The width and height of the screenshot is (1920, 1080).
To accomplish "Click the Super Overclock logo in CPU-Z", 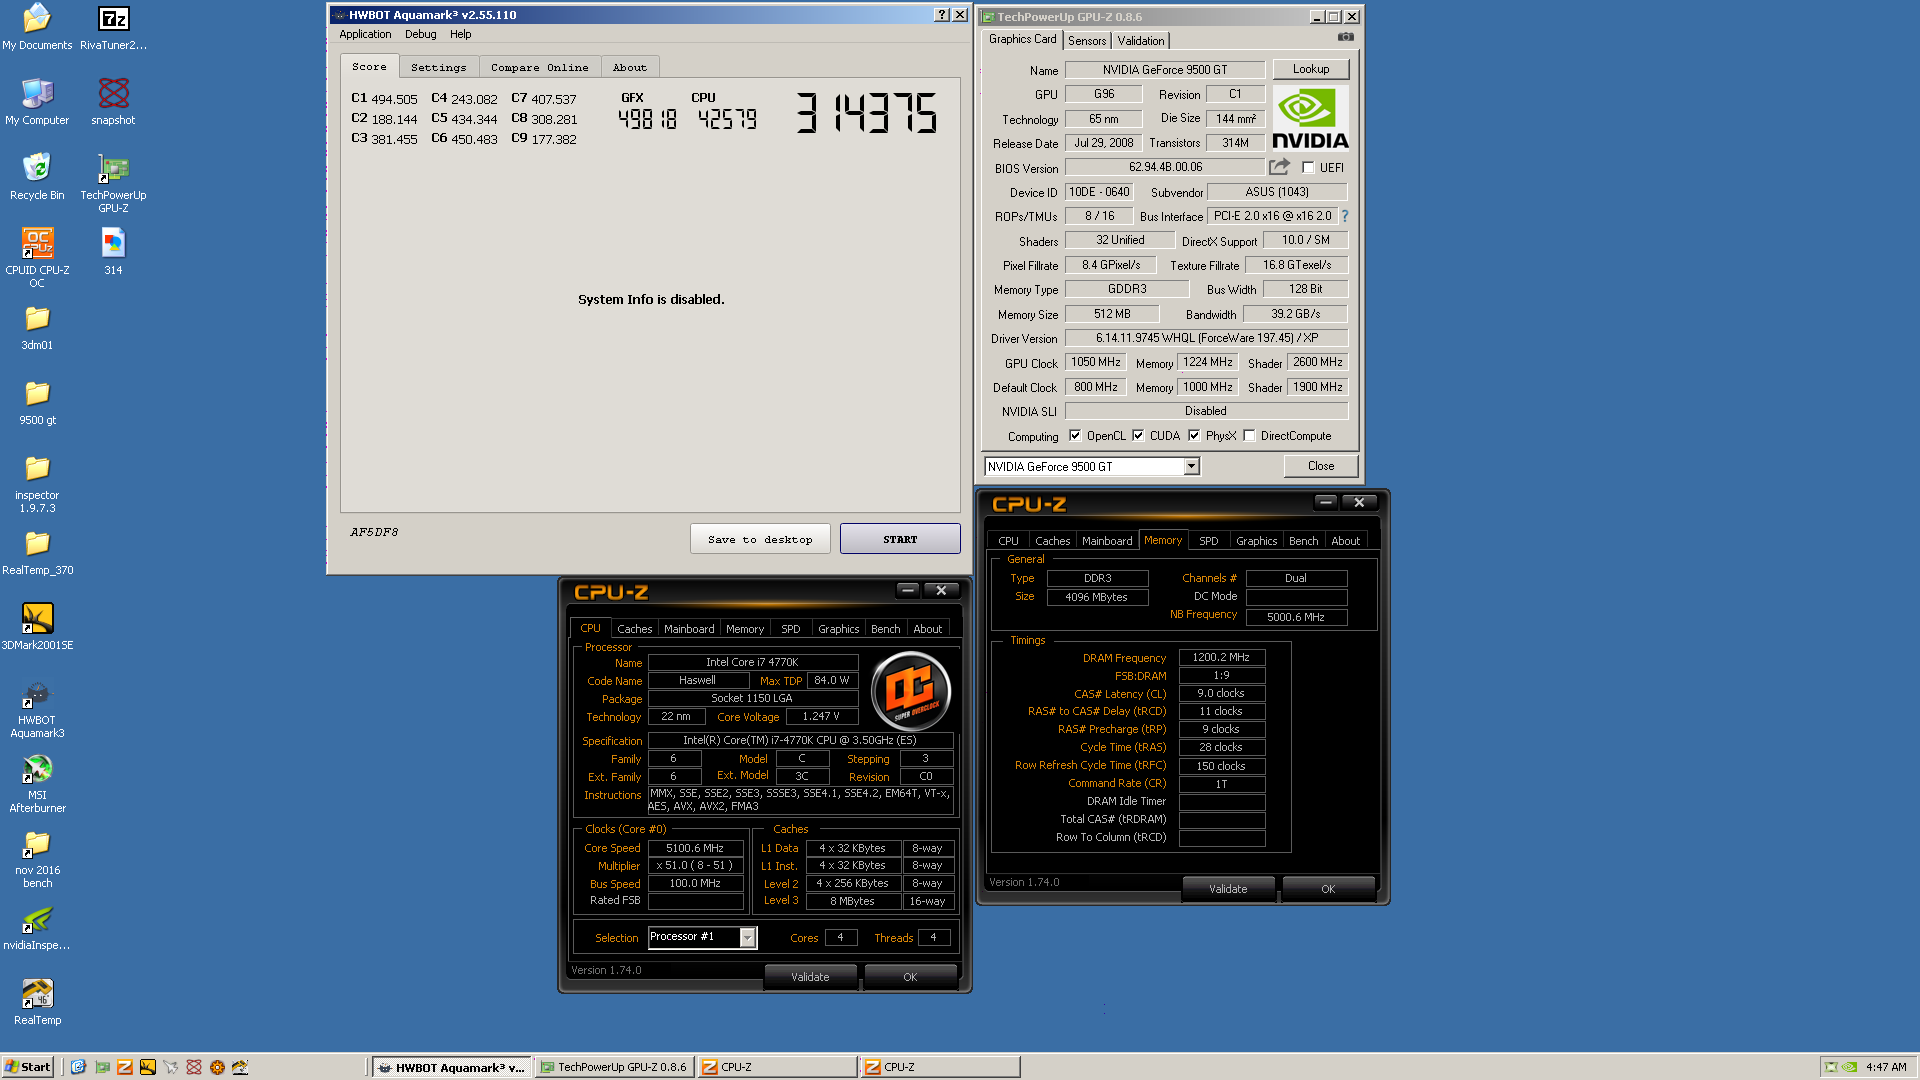I will click(910, 690).
